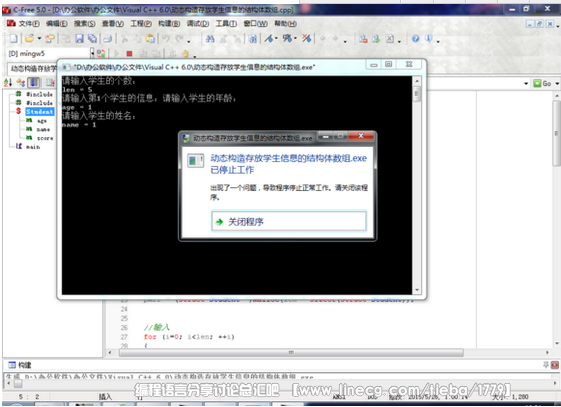Click the hand icon in the debug toolbar
Screen dimensions: 561x407
[x=185, y=54]
